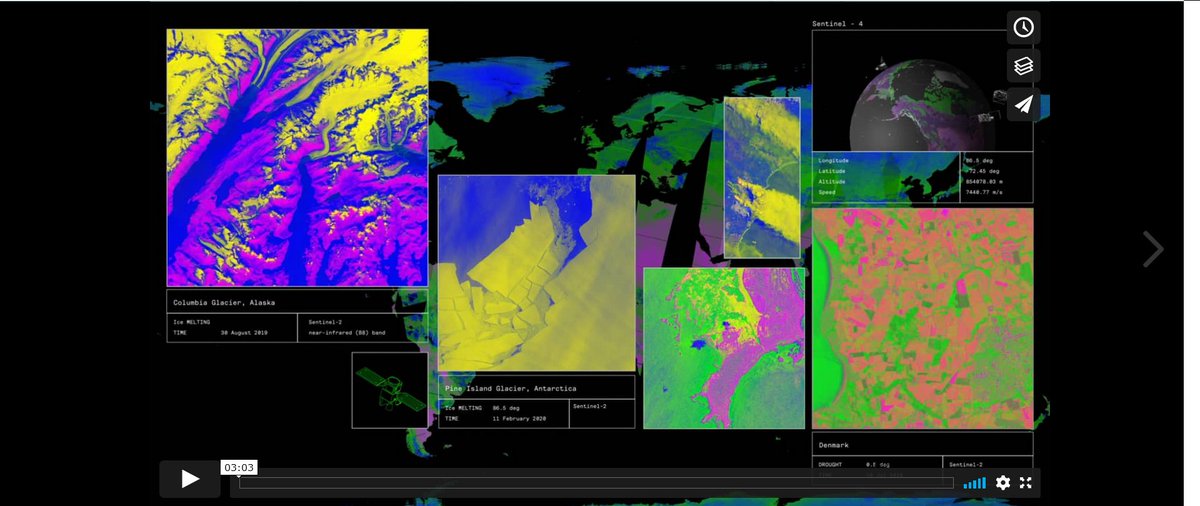Click the Sentinel-4 globe view
The image size is (1200, 506).
tap(922, 90)
